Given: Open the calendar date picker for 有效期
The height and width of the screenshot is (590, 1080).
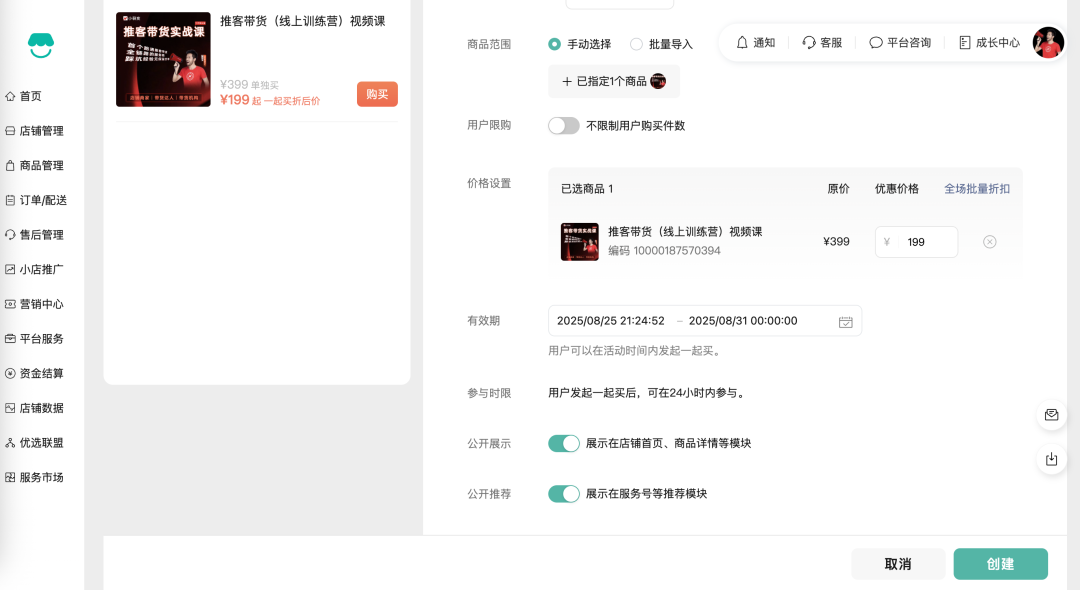Looking at the screenshot, I should (x=845, y=320).
